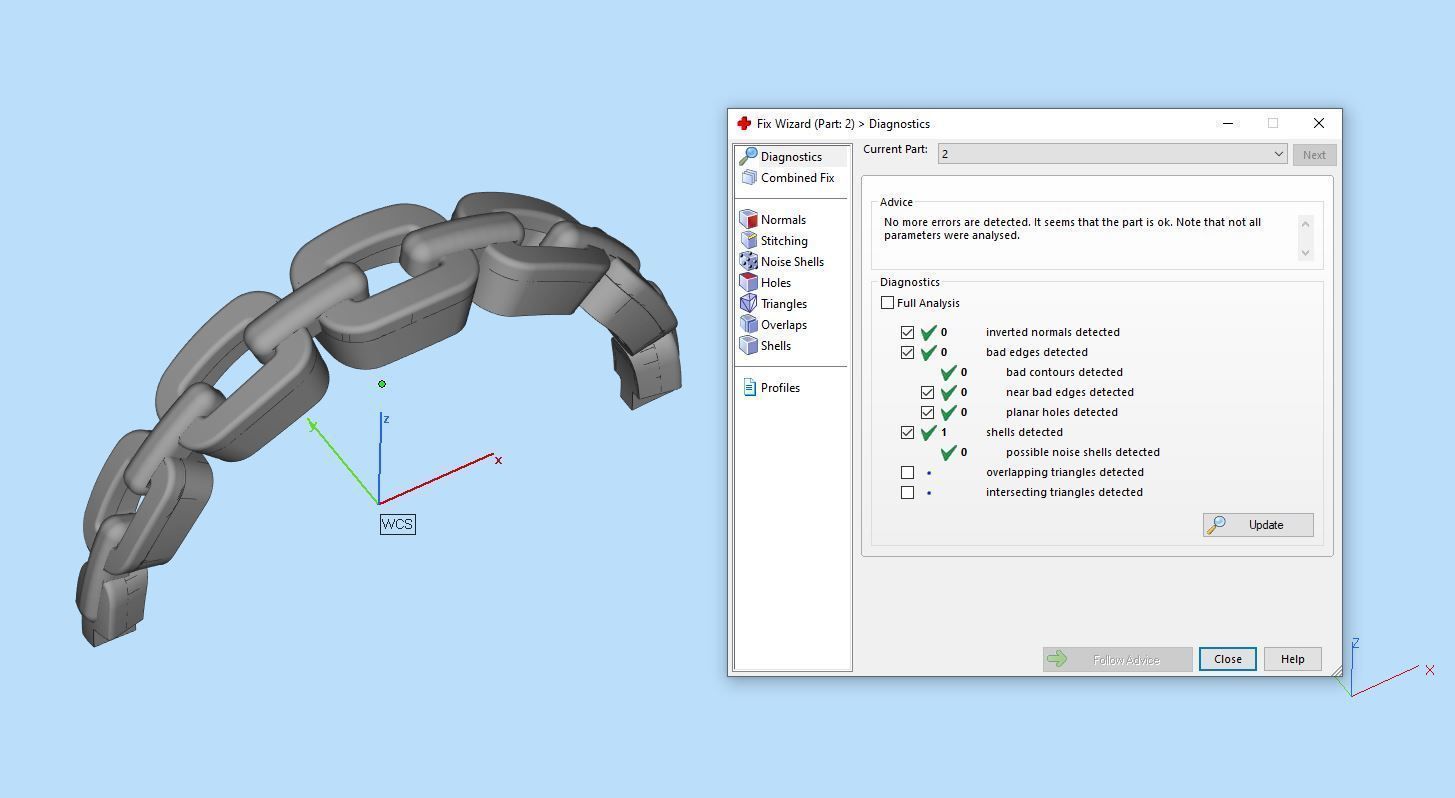This screenshot has height=798, width=1455.
Task: Click the Advice text message
Action: tap(1072, 229)
